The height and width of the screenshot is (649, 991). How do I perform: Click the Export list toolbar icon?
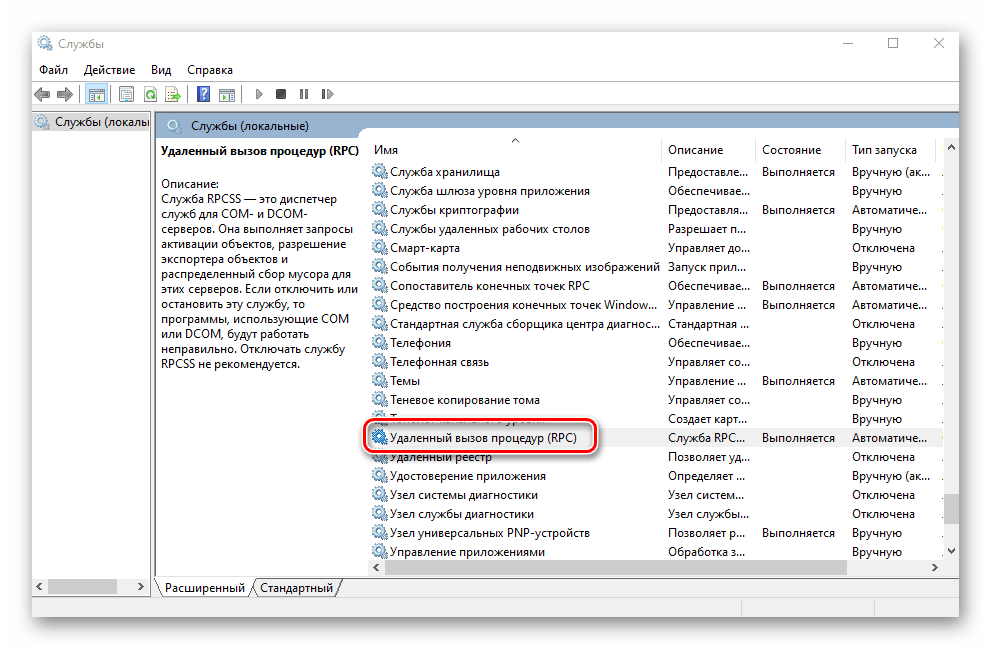tap(173, 95)
